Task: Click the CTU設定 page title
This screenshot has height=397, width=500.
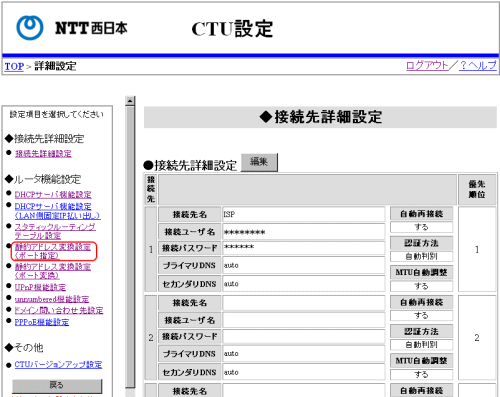Action: pyautogui.click(x=232, y=29)
